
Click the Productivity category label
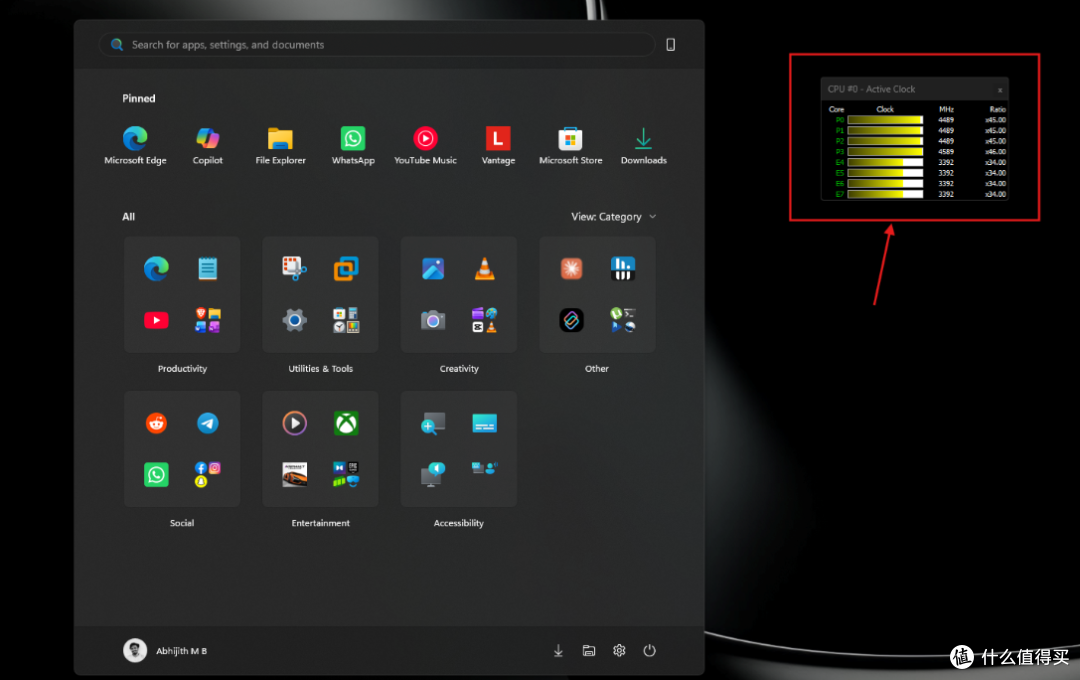[x=182, y=369]
